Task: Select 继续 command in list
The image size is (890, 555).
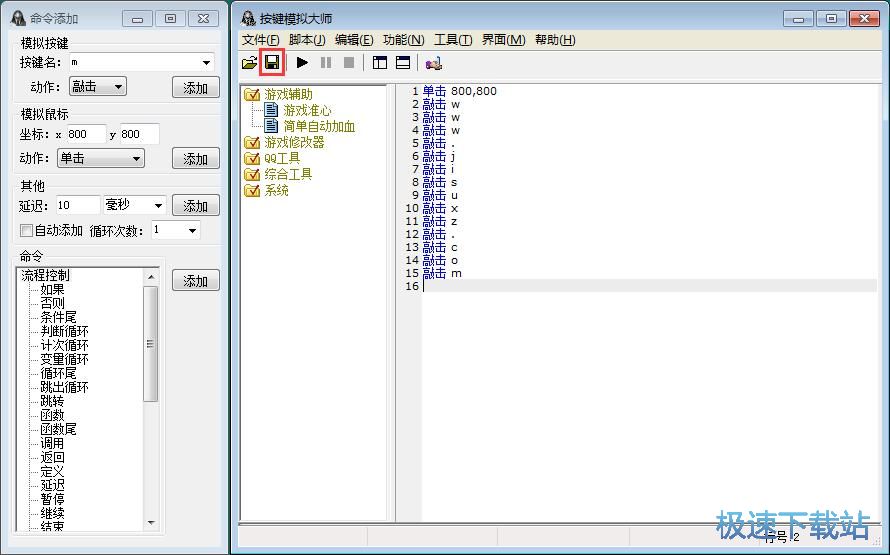Action: [x=52, y=513]
